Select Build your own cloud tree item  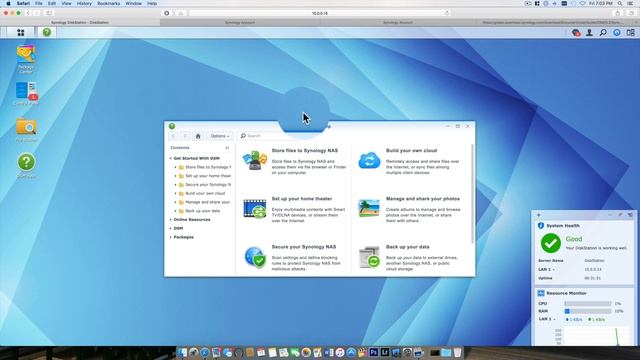[205, 193]
